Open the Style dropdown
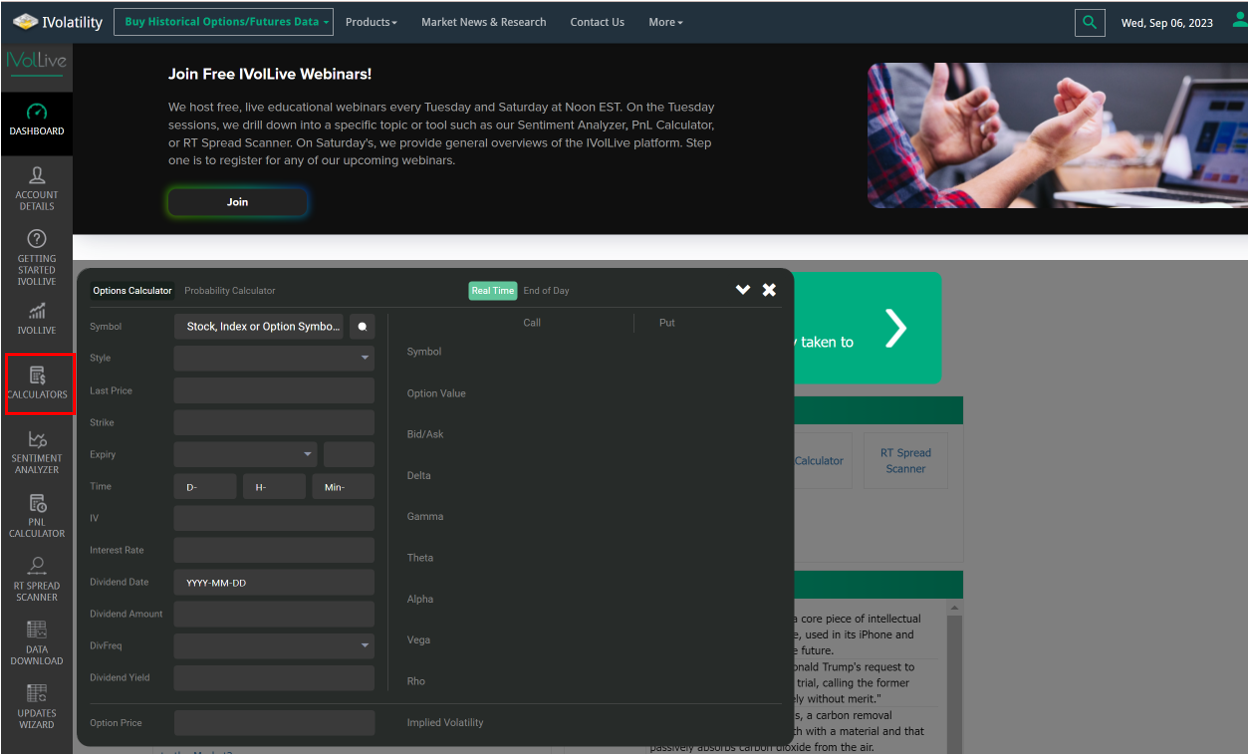Viewport: 1248px width, 754px height. click(274, 358)
